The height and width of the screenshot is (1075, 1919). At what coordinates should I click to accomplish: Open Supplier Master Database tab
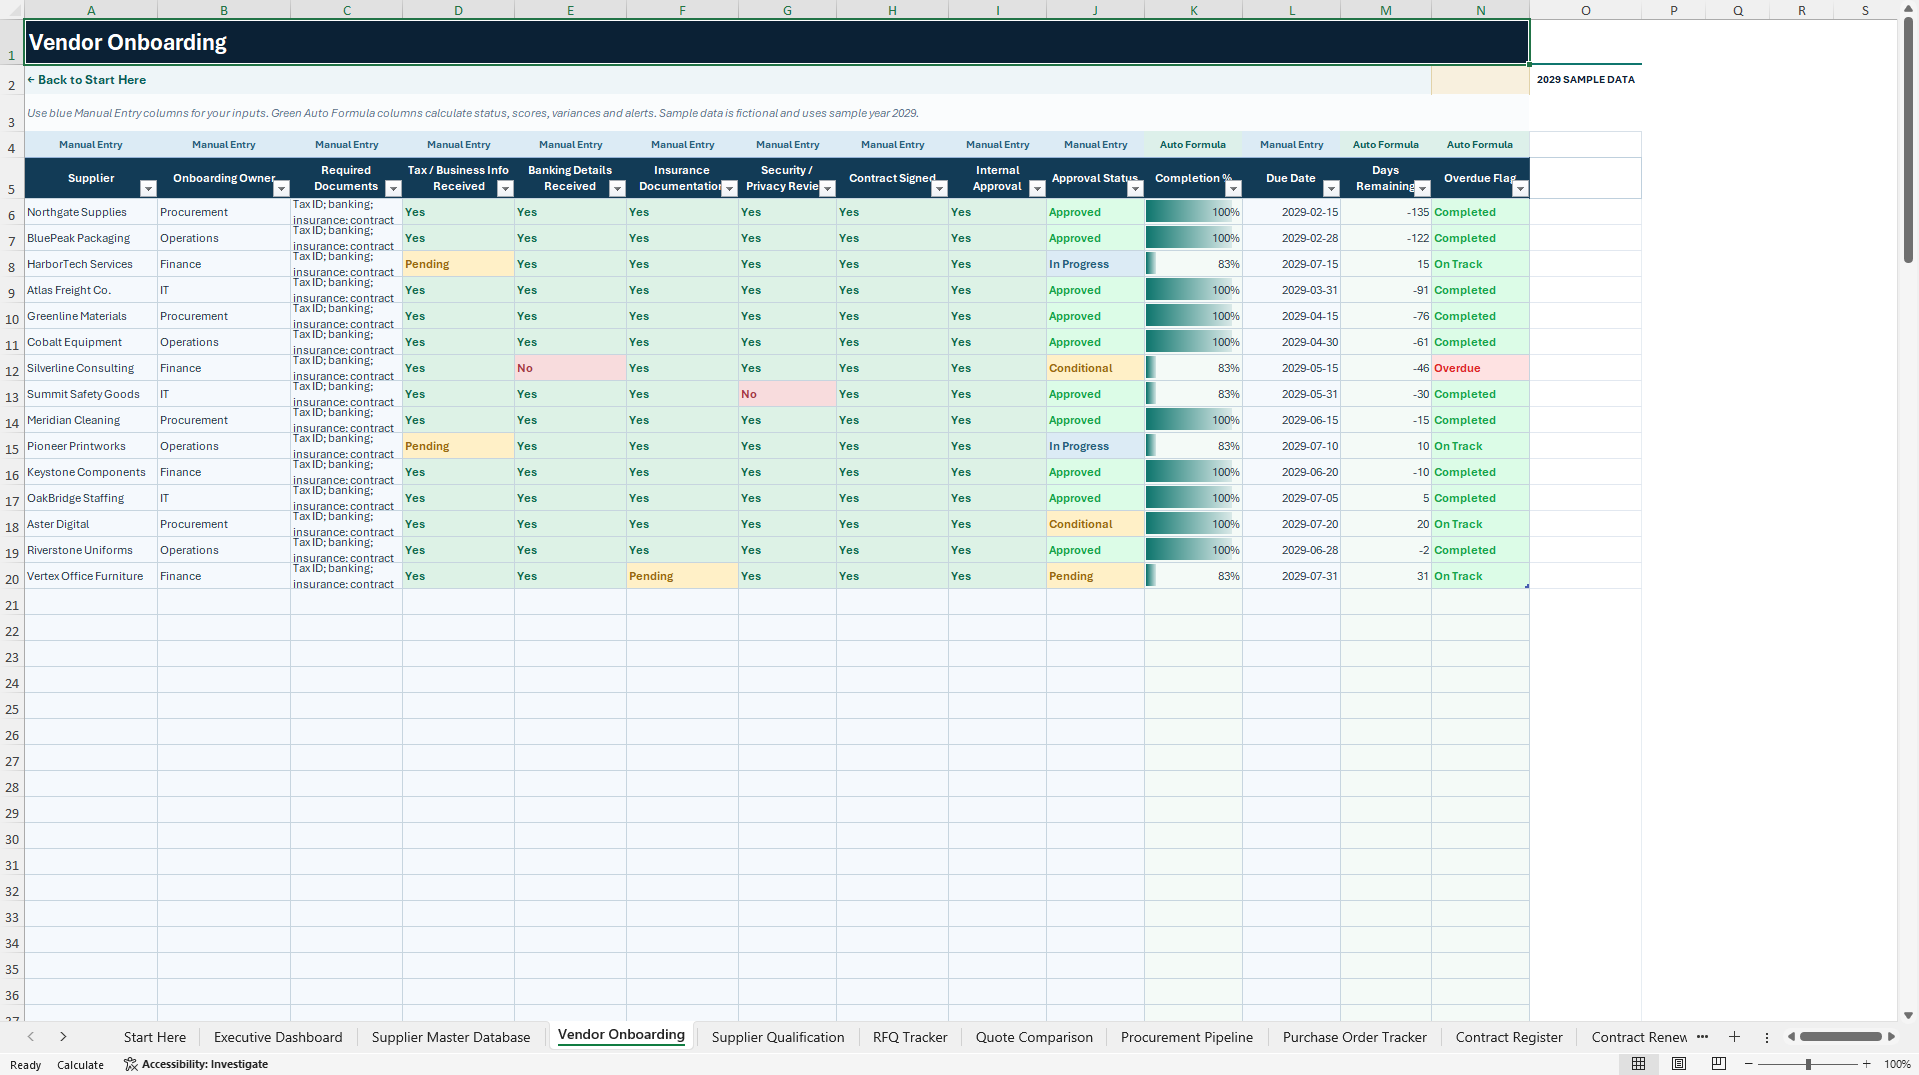coord(451,1037)
